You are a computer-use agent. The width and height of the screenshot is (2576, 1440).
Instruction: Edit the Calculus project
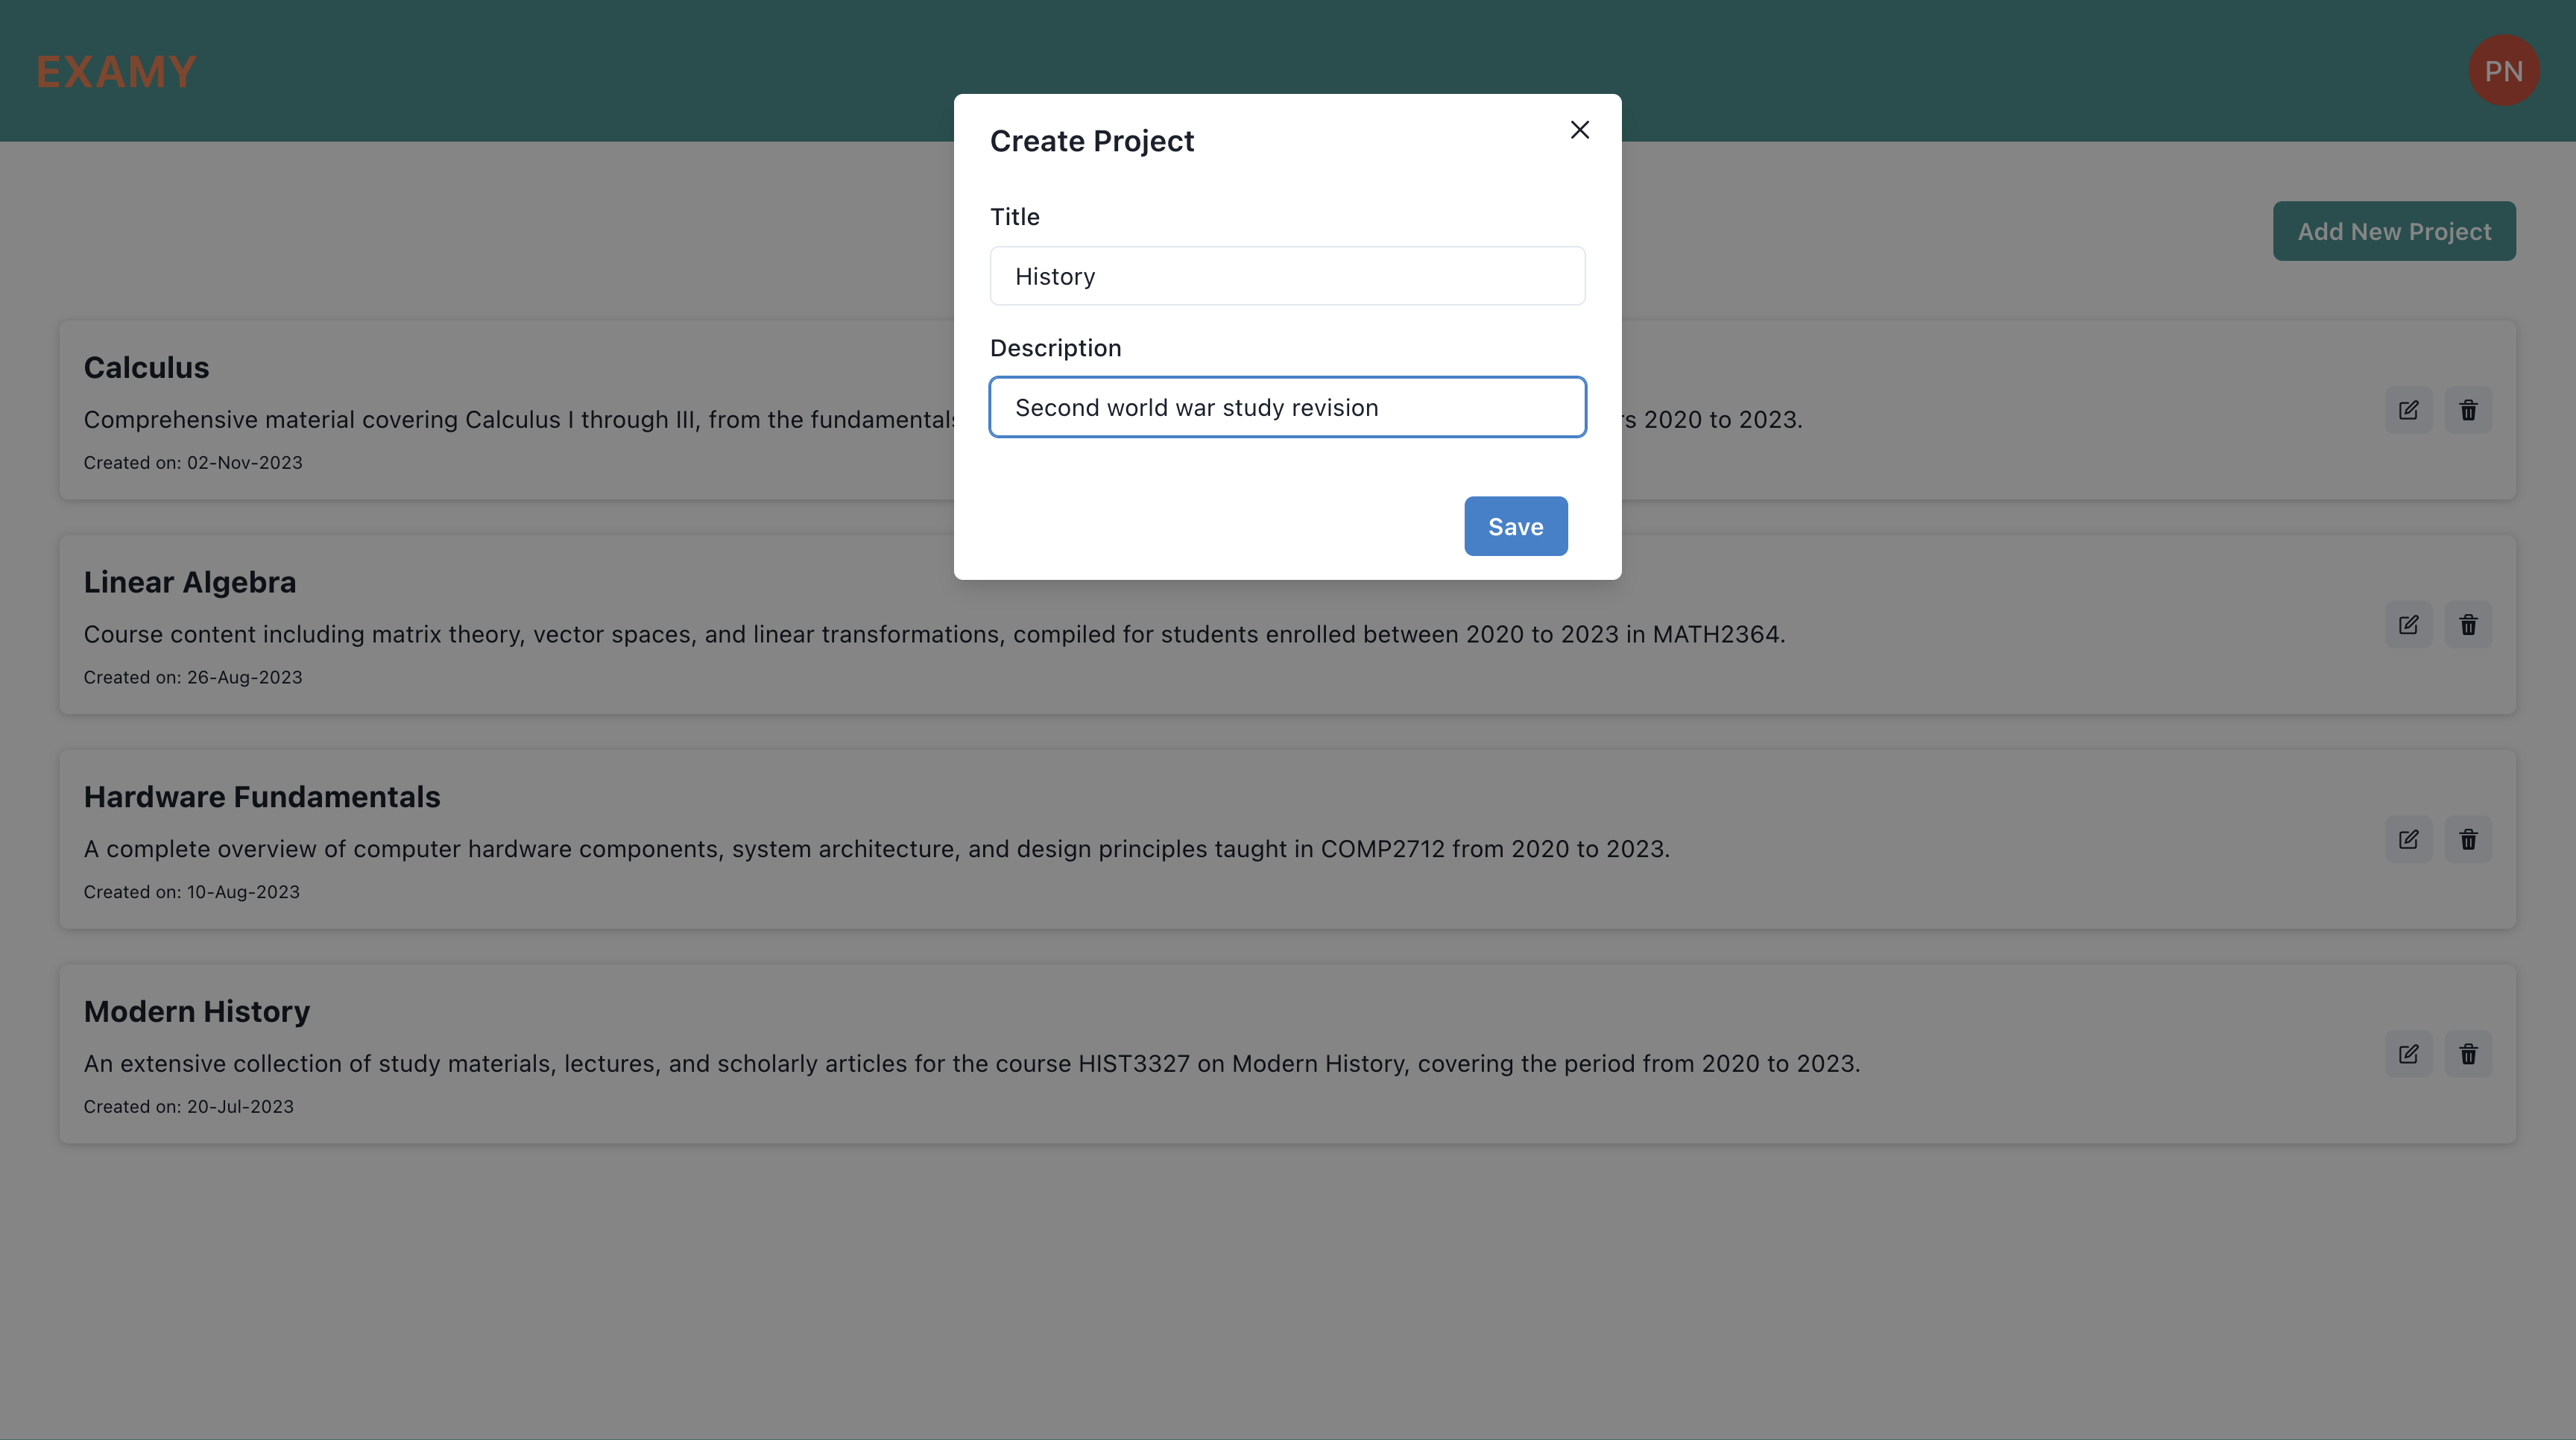coord(2408,410)
